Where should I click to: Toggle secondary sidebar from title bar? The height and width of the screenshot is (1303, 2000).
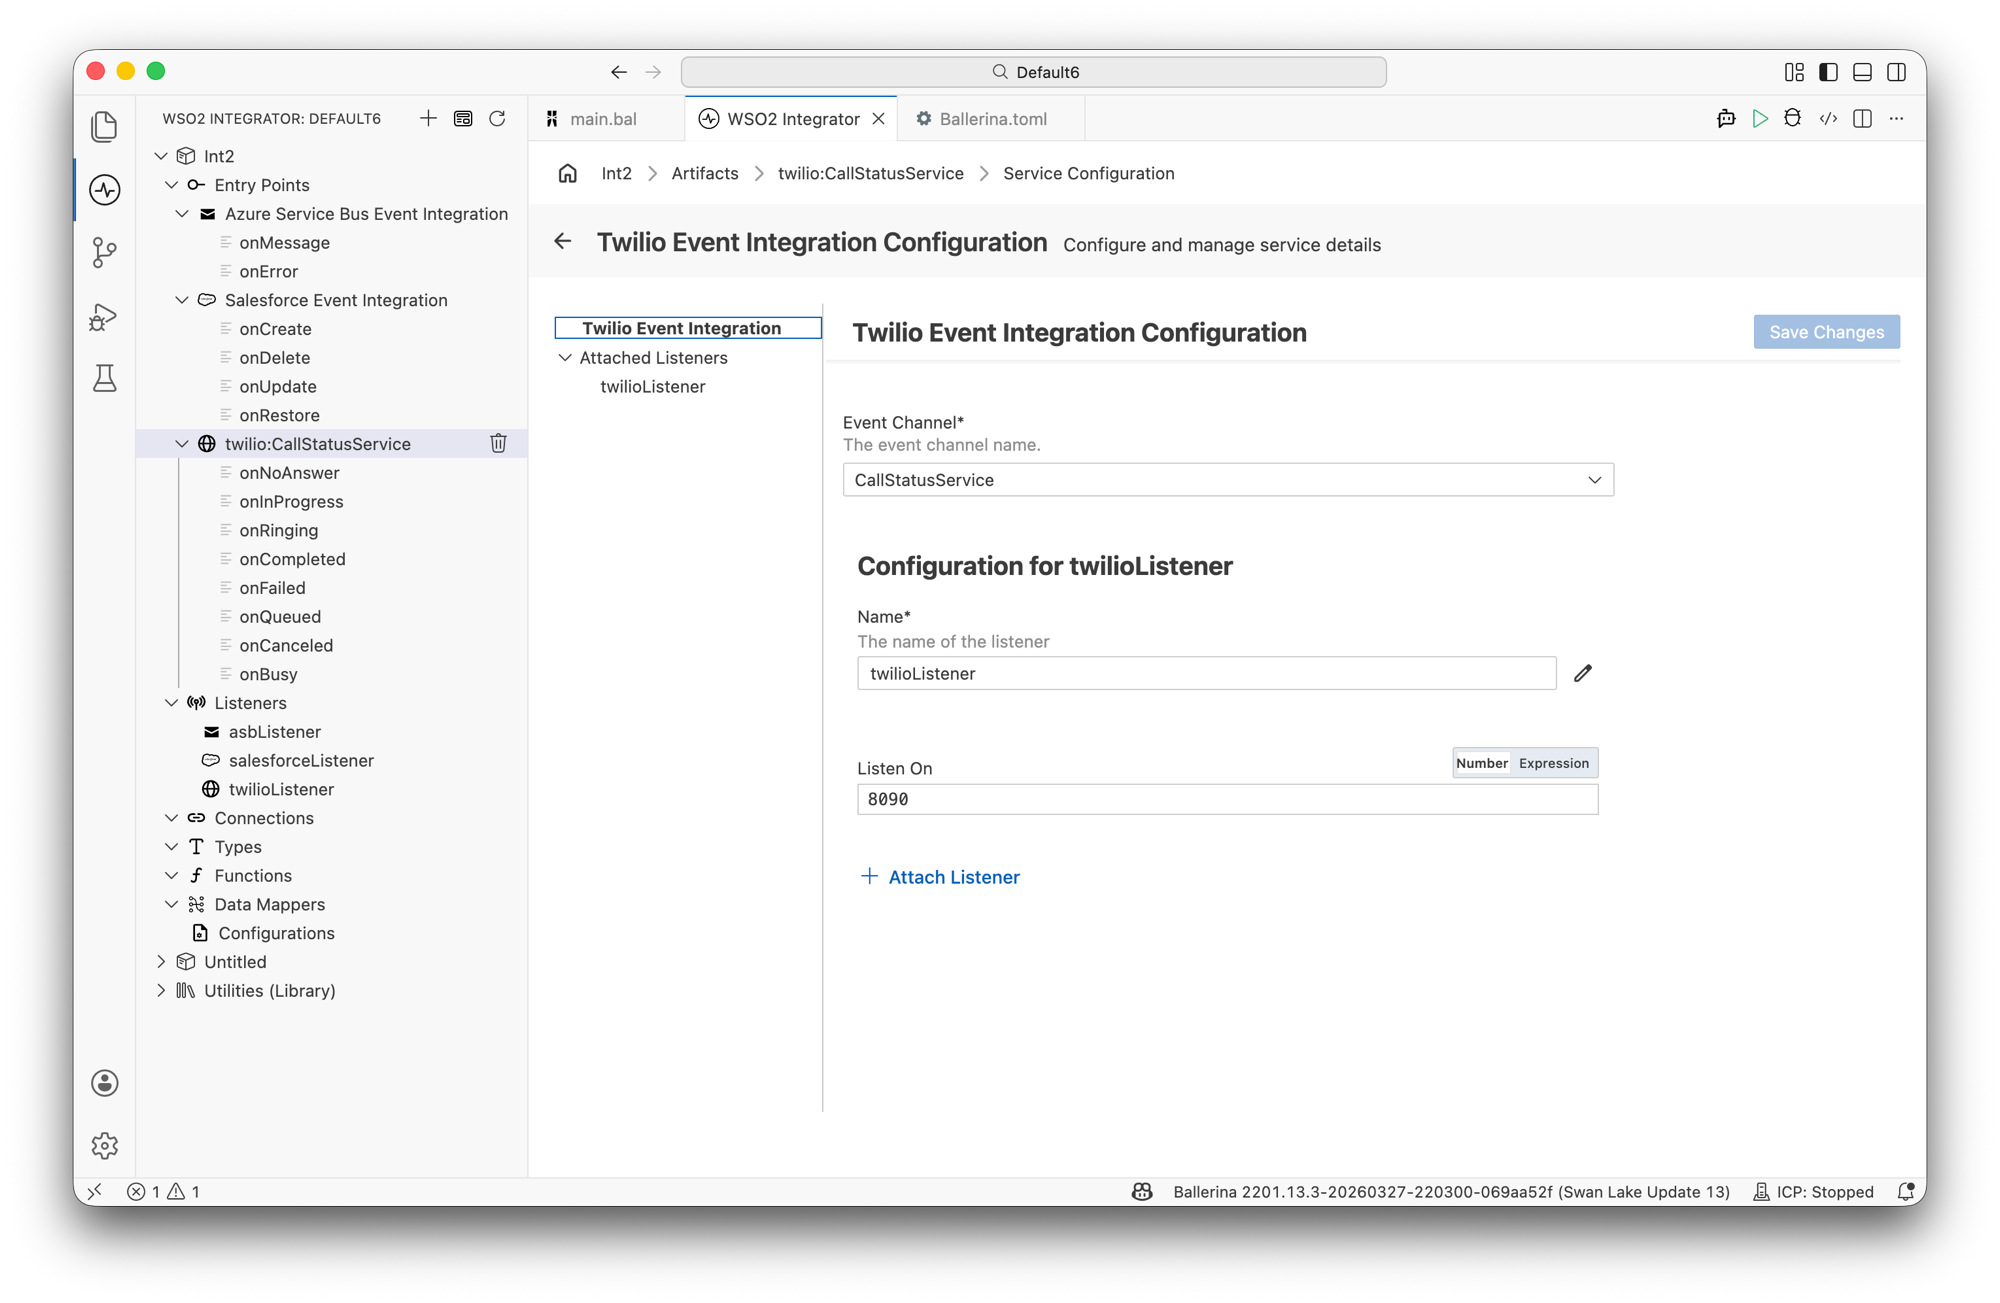click(1896, 72)
